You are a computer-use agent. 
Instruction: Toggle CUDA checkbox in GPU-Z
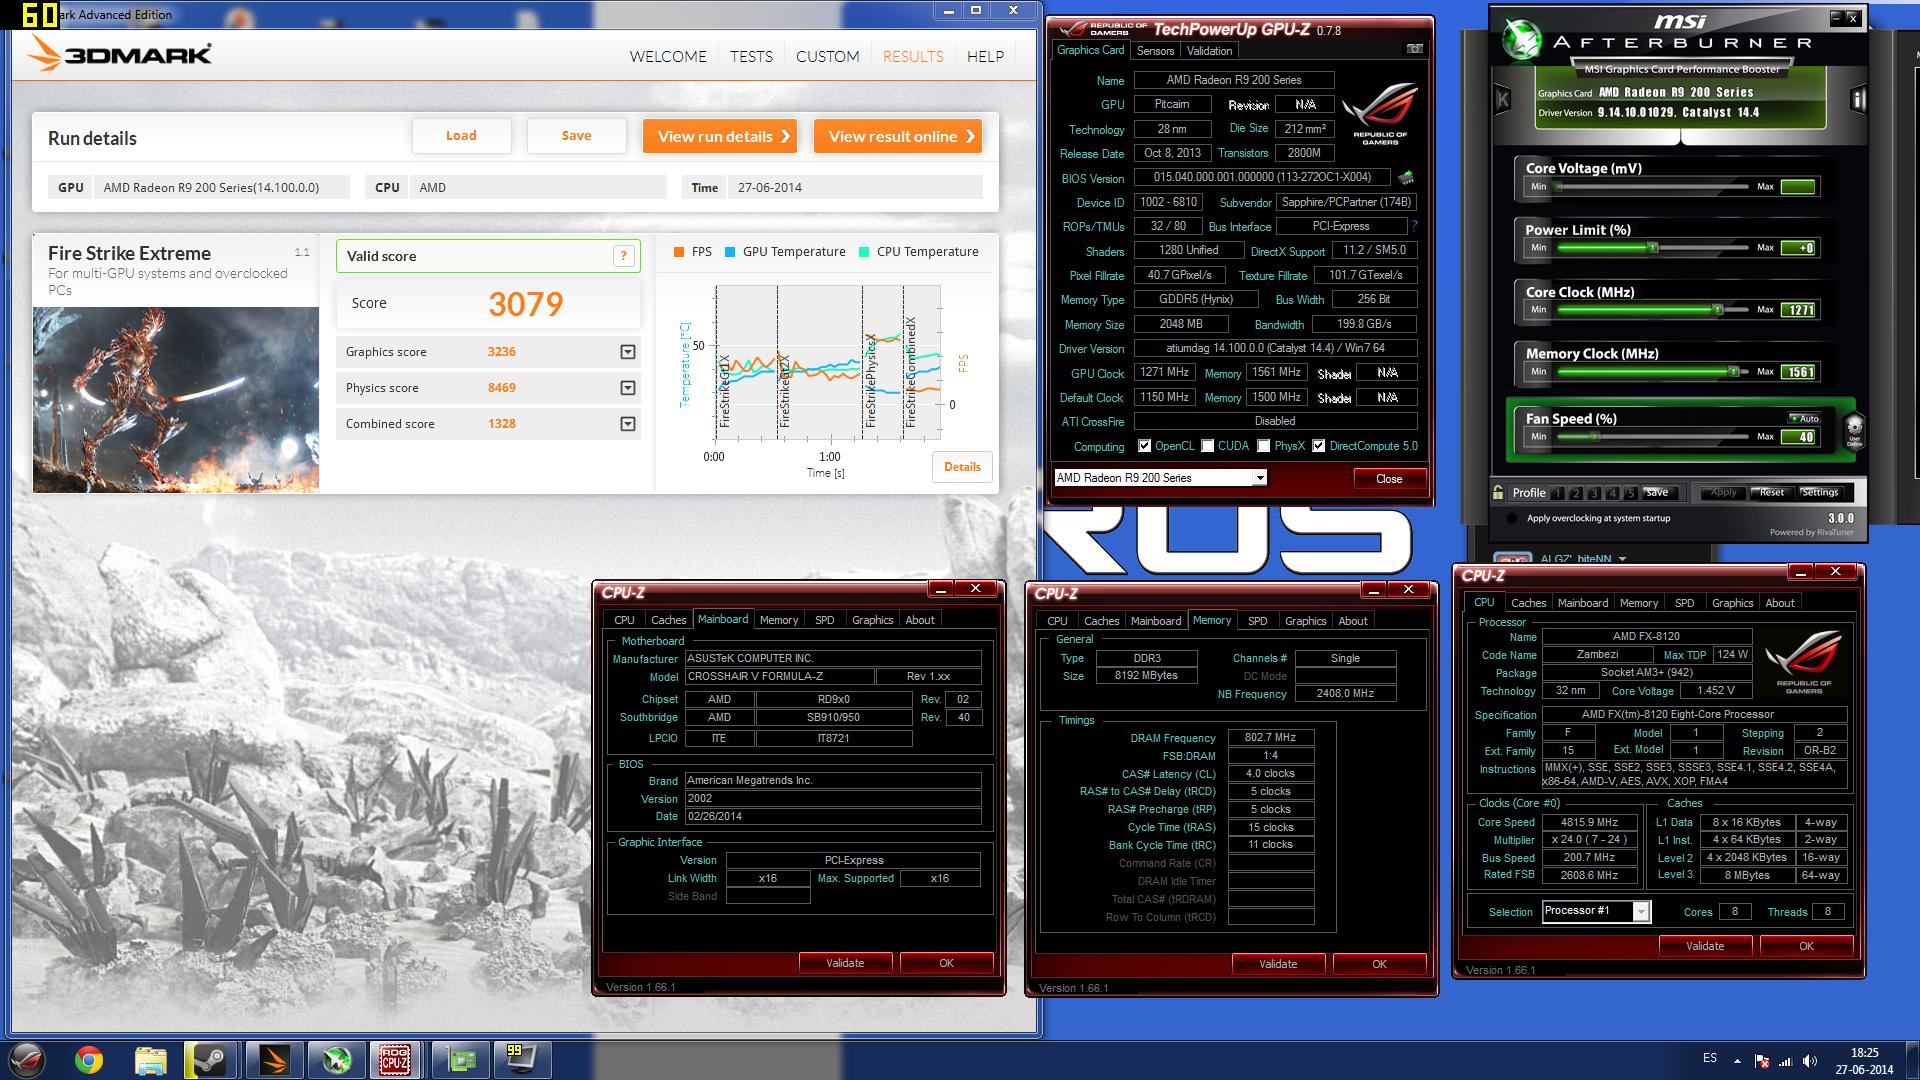[x=1208, y=446]
